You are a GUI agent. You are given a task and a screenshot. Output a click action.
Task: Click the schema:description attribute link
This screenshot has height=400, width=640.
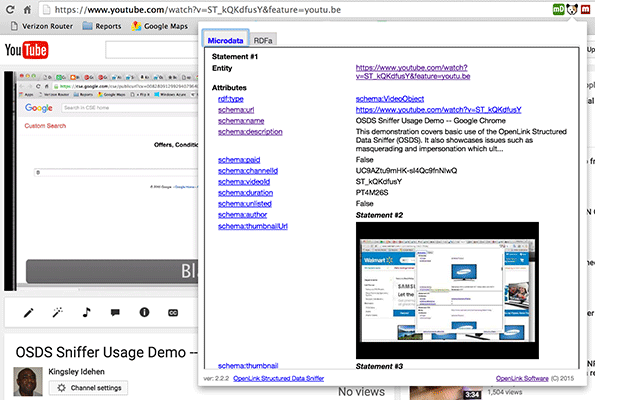coord(250,132)
